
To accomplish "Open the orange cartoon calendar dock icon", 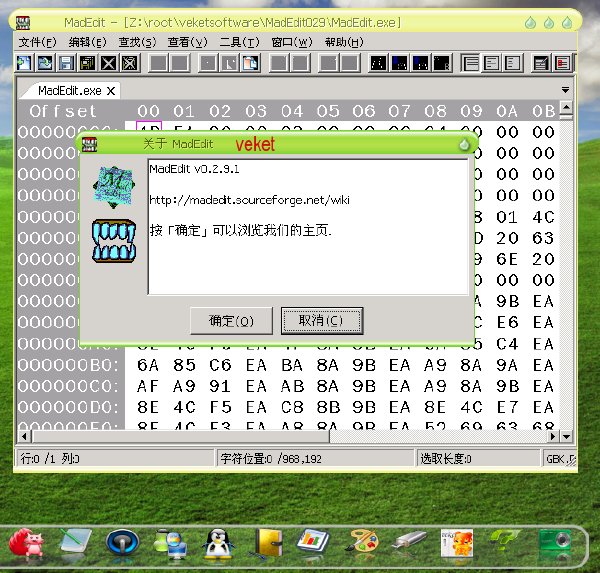I will point(457,543).
